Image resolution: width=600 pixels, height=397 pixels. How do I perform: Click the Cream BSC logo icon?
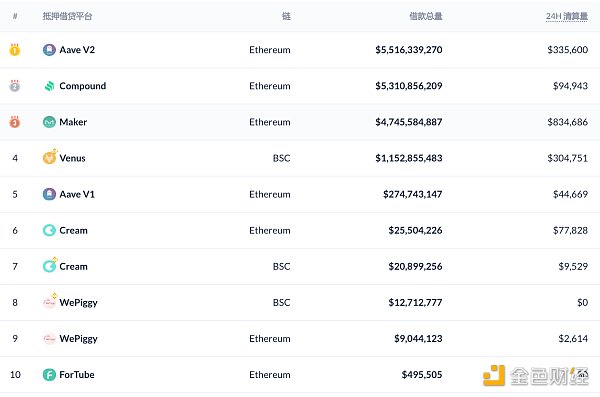(50, 265)
